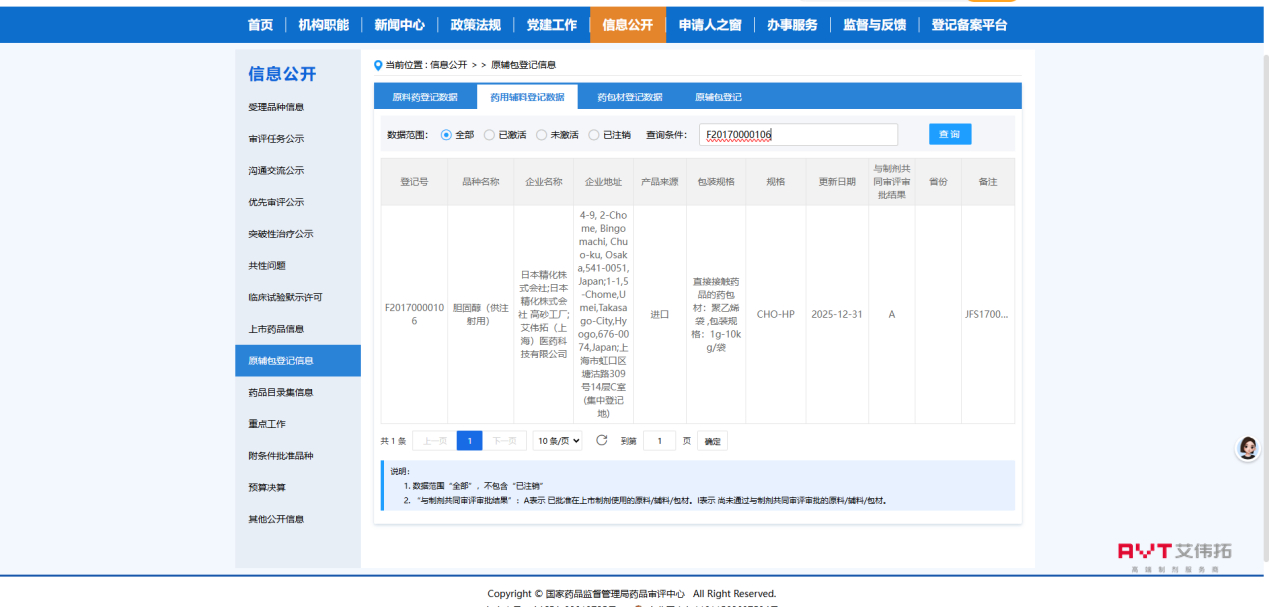Click the 品种名称 column header
The width and height of the screenshot is (1269, 607).
click(x=480, y=182)
